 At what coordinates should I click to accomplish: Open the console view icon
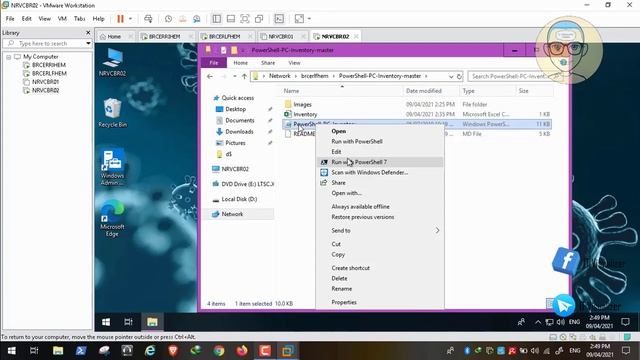[x=279, y=19]
